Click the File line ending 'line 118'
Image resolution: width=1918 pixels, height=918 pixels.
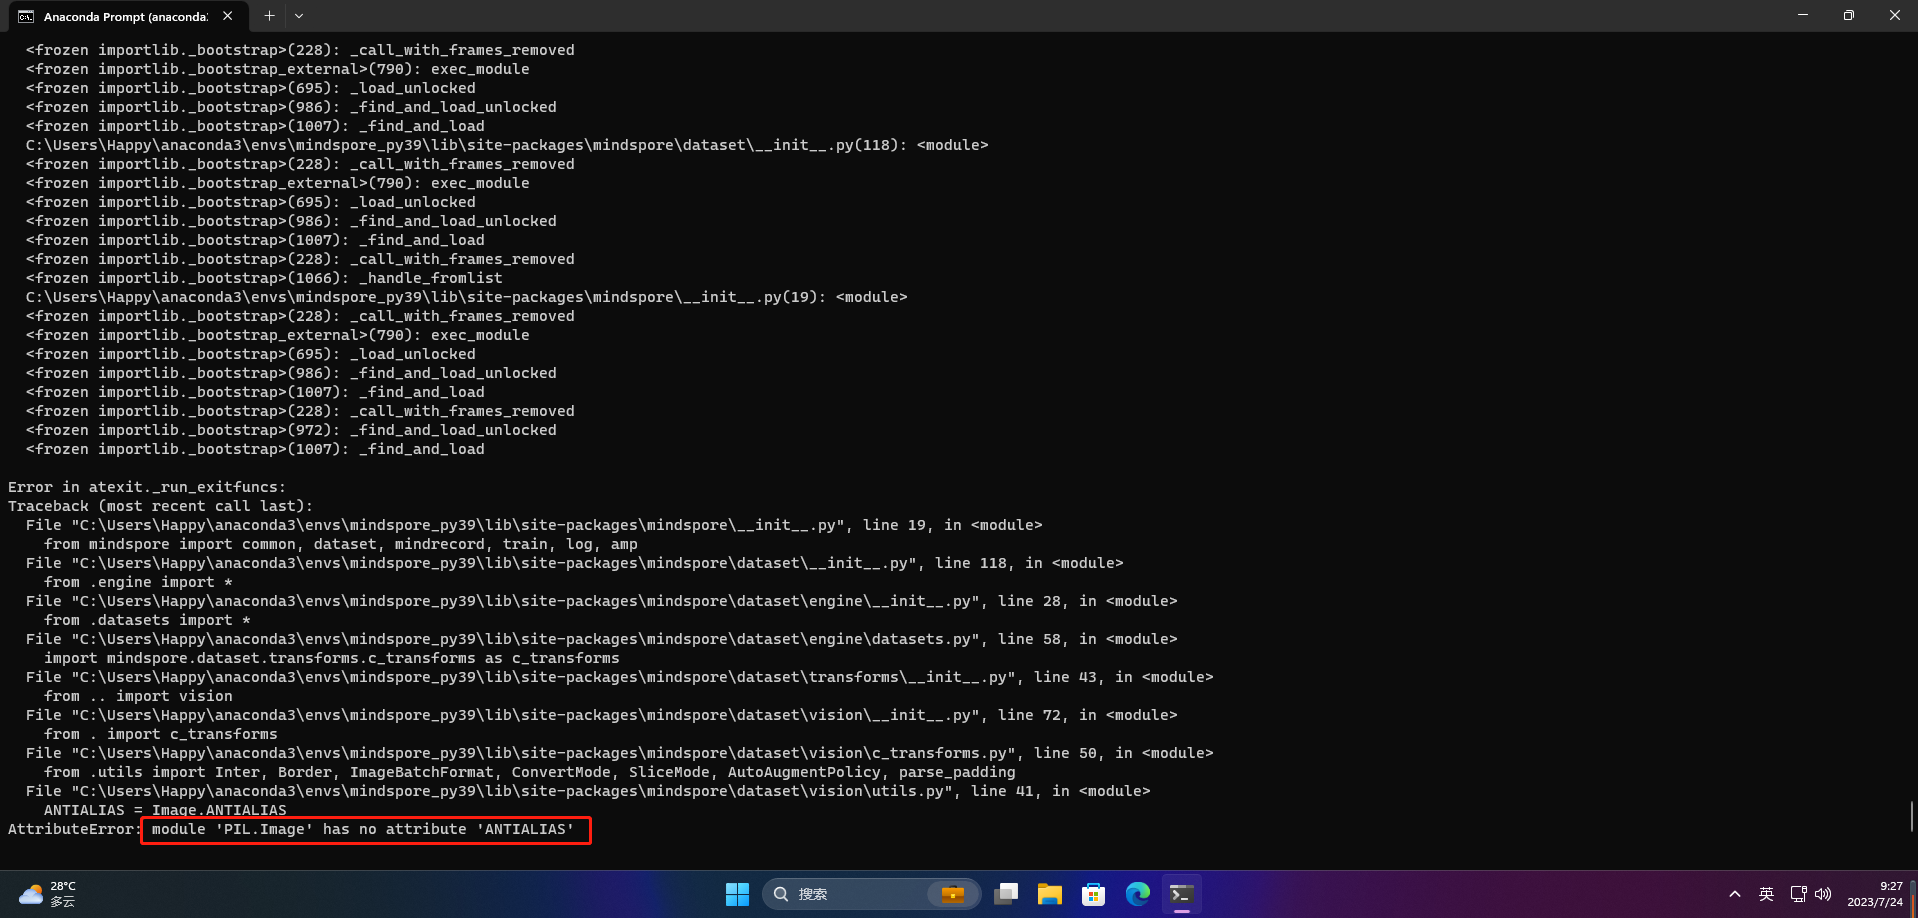575,563
